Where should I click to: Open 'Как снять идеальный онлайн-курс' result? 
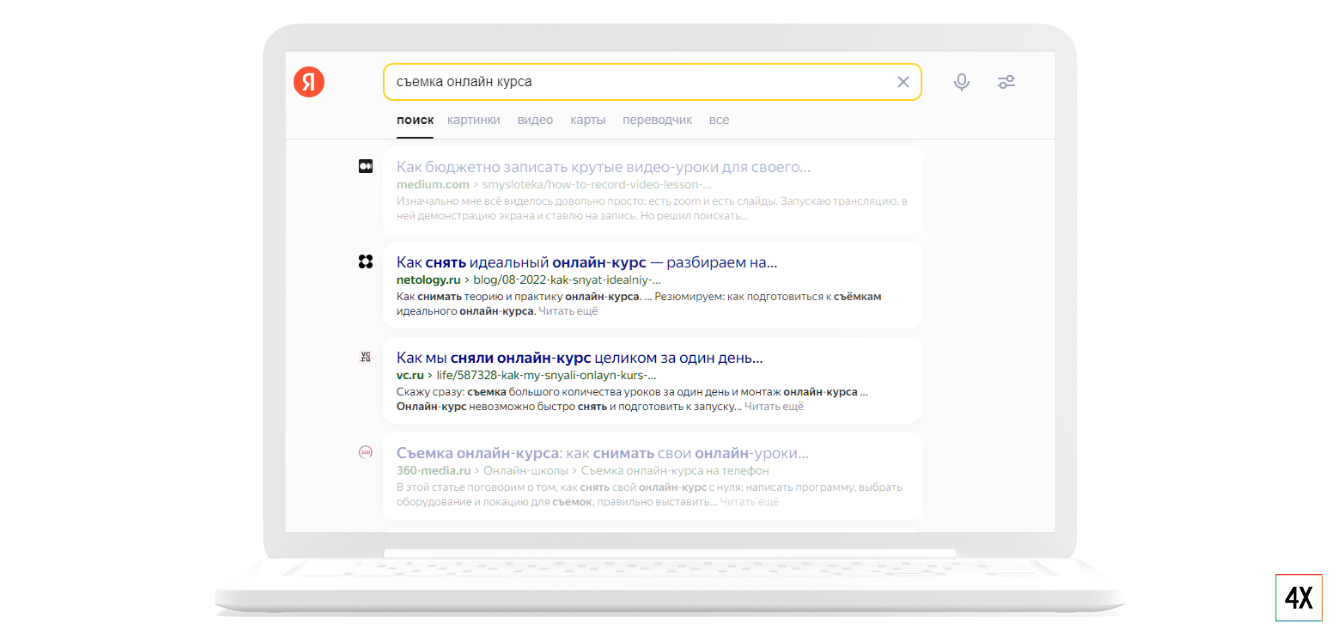(586, 262)
